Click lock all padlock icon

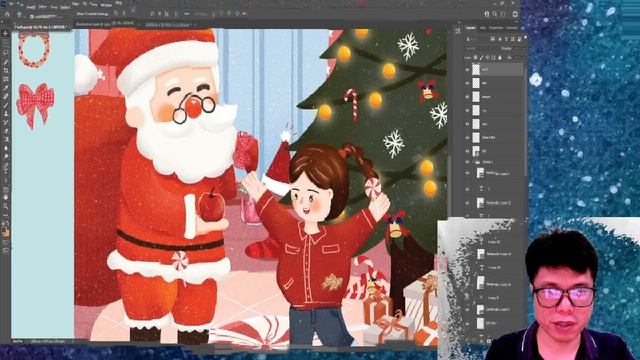point(500,58)
